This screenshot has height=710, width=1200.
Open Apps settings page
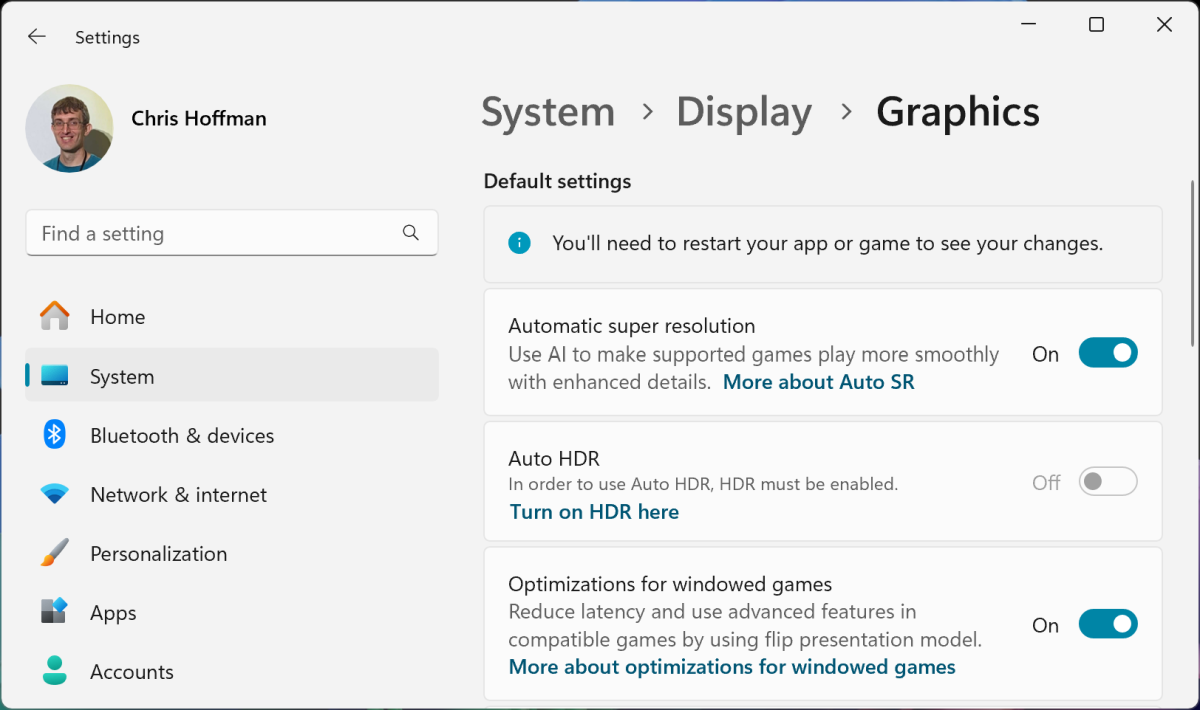pyautogui.click(x=232, y=612)
